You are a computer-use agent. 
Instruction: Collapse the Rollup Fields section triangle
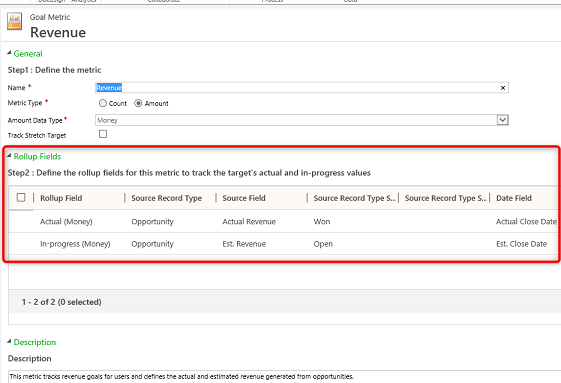(x=9, y=156)
